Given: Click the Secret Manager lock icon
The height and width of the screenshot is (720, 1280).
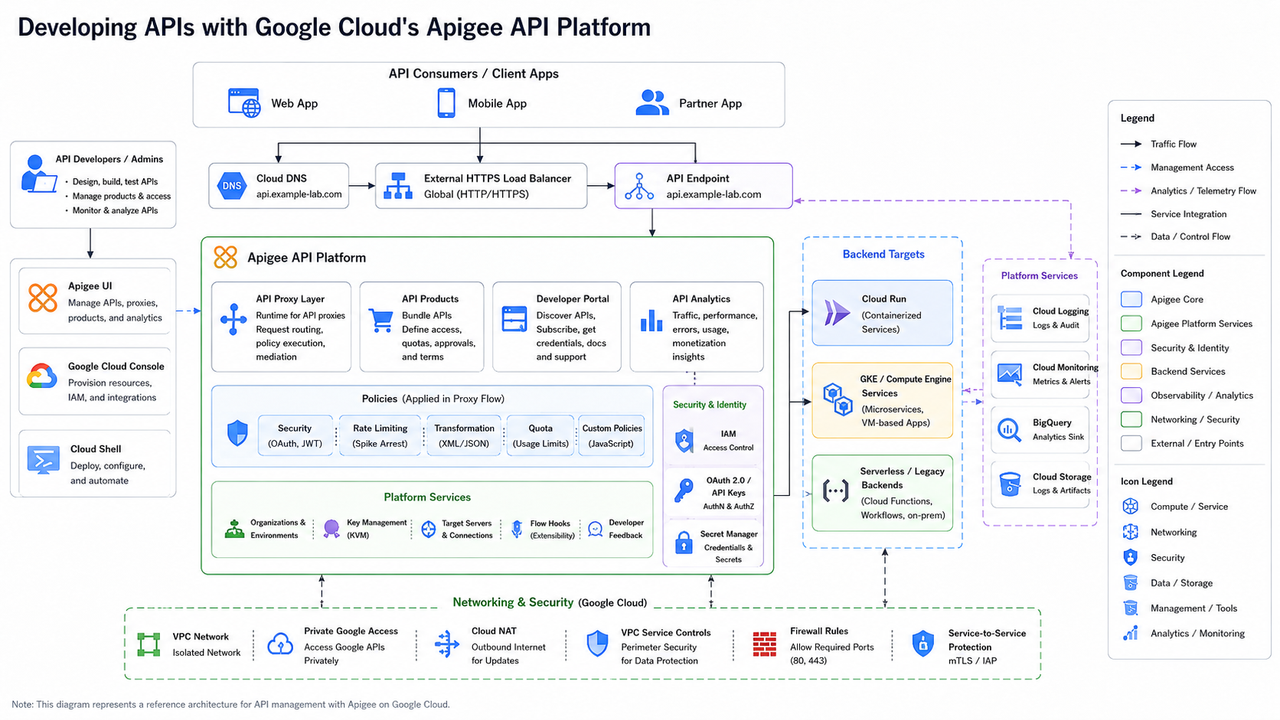Looking at the screenshot, I should pos(684,543).
